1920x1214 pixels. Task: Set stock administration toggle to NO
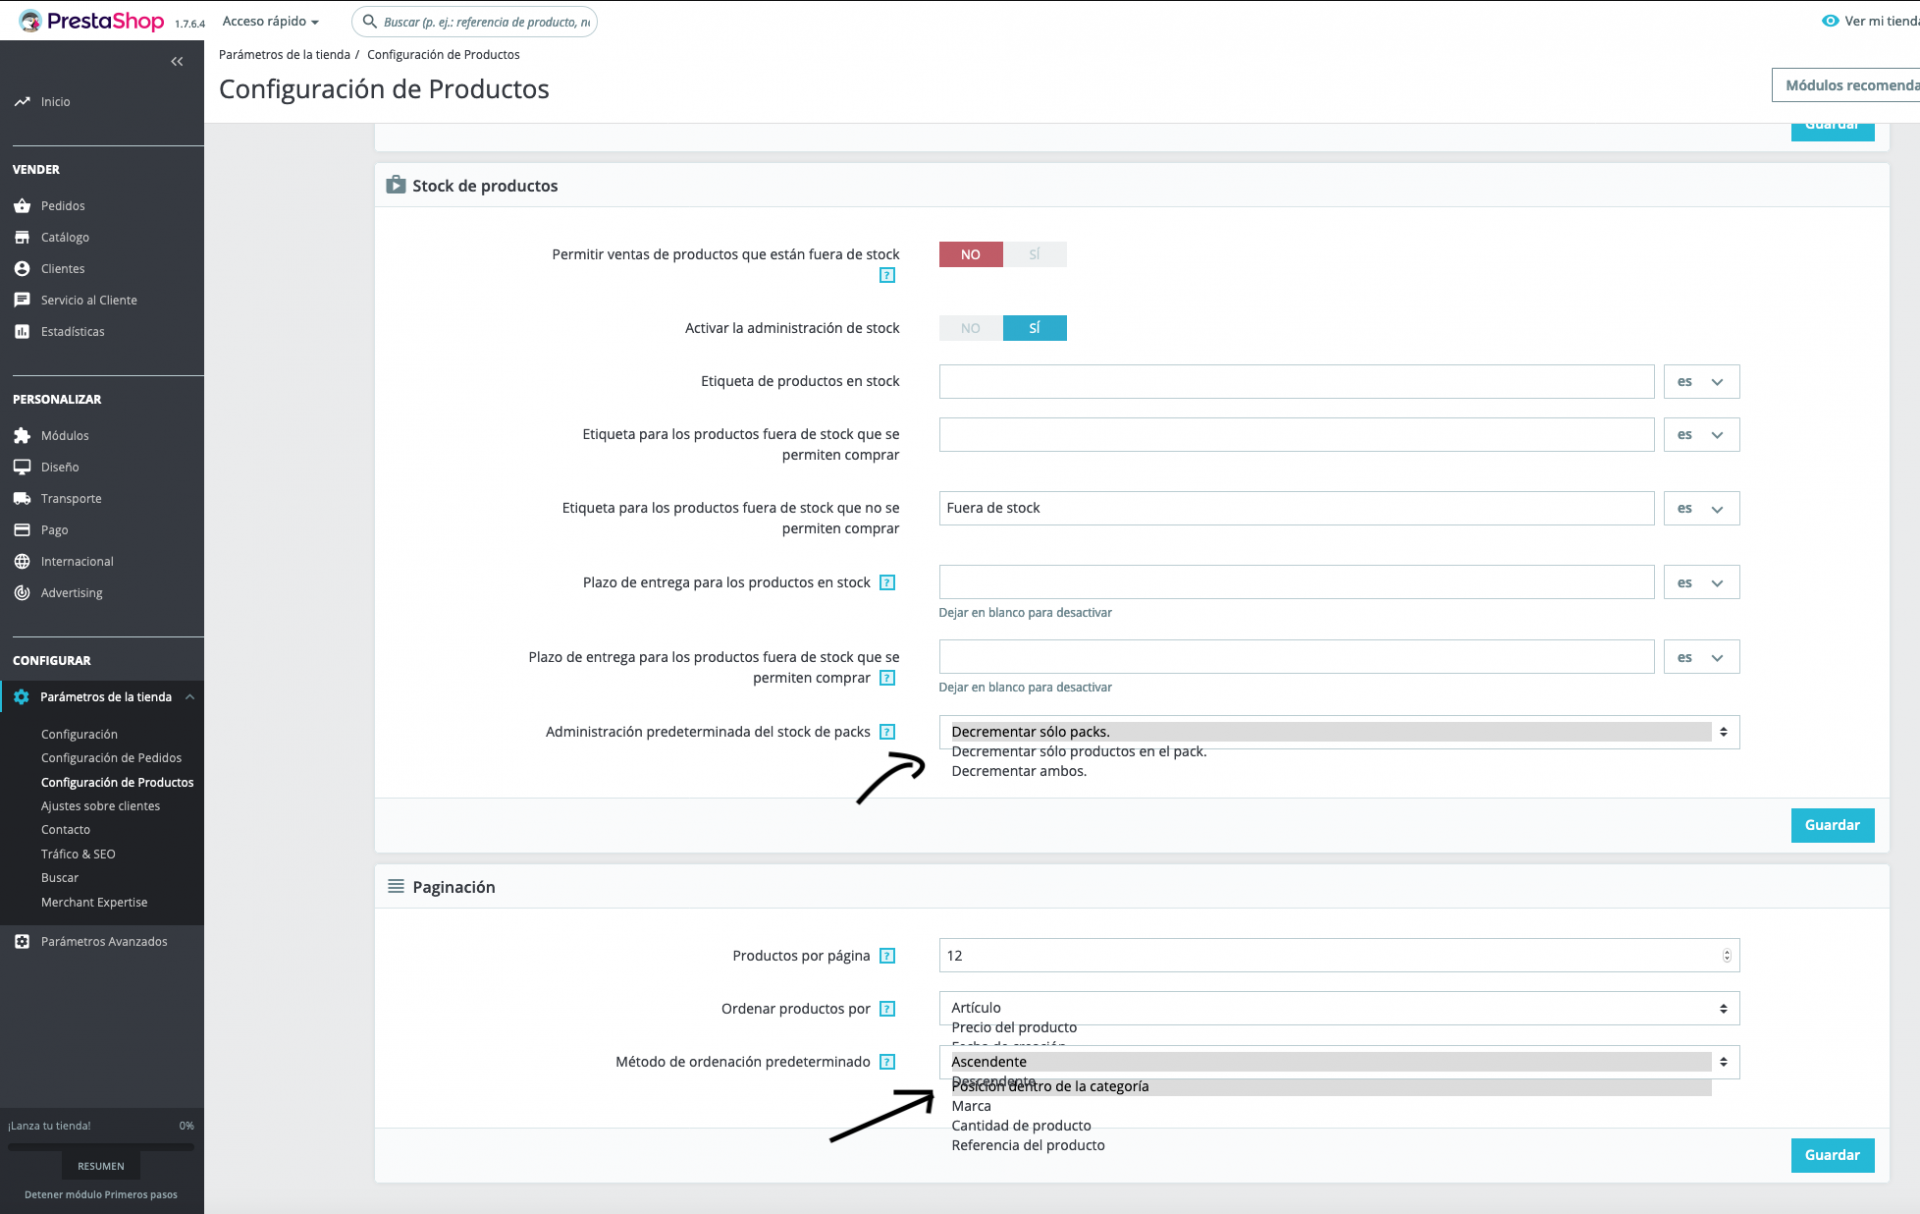(x=970, y=328)
